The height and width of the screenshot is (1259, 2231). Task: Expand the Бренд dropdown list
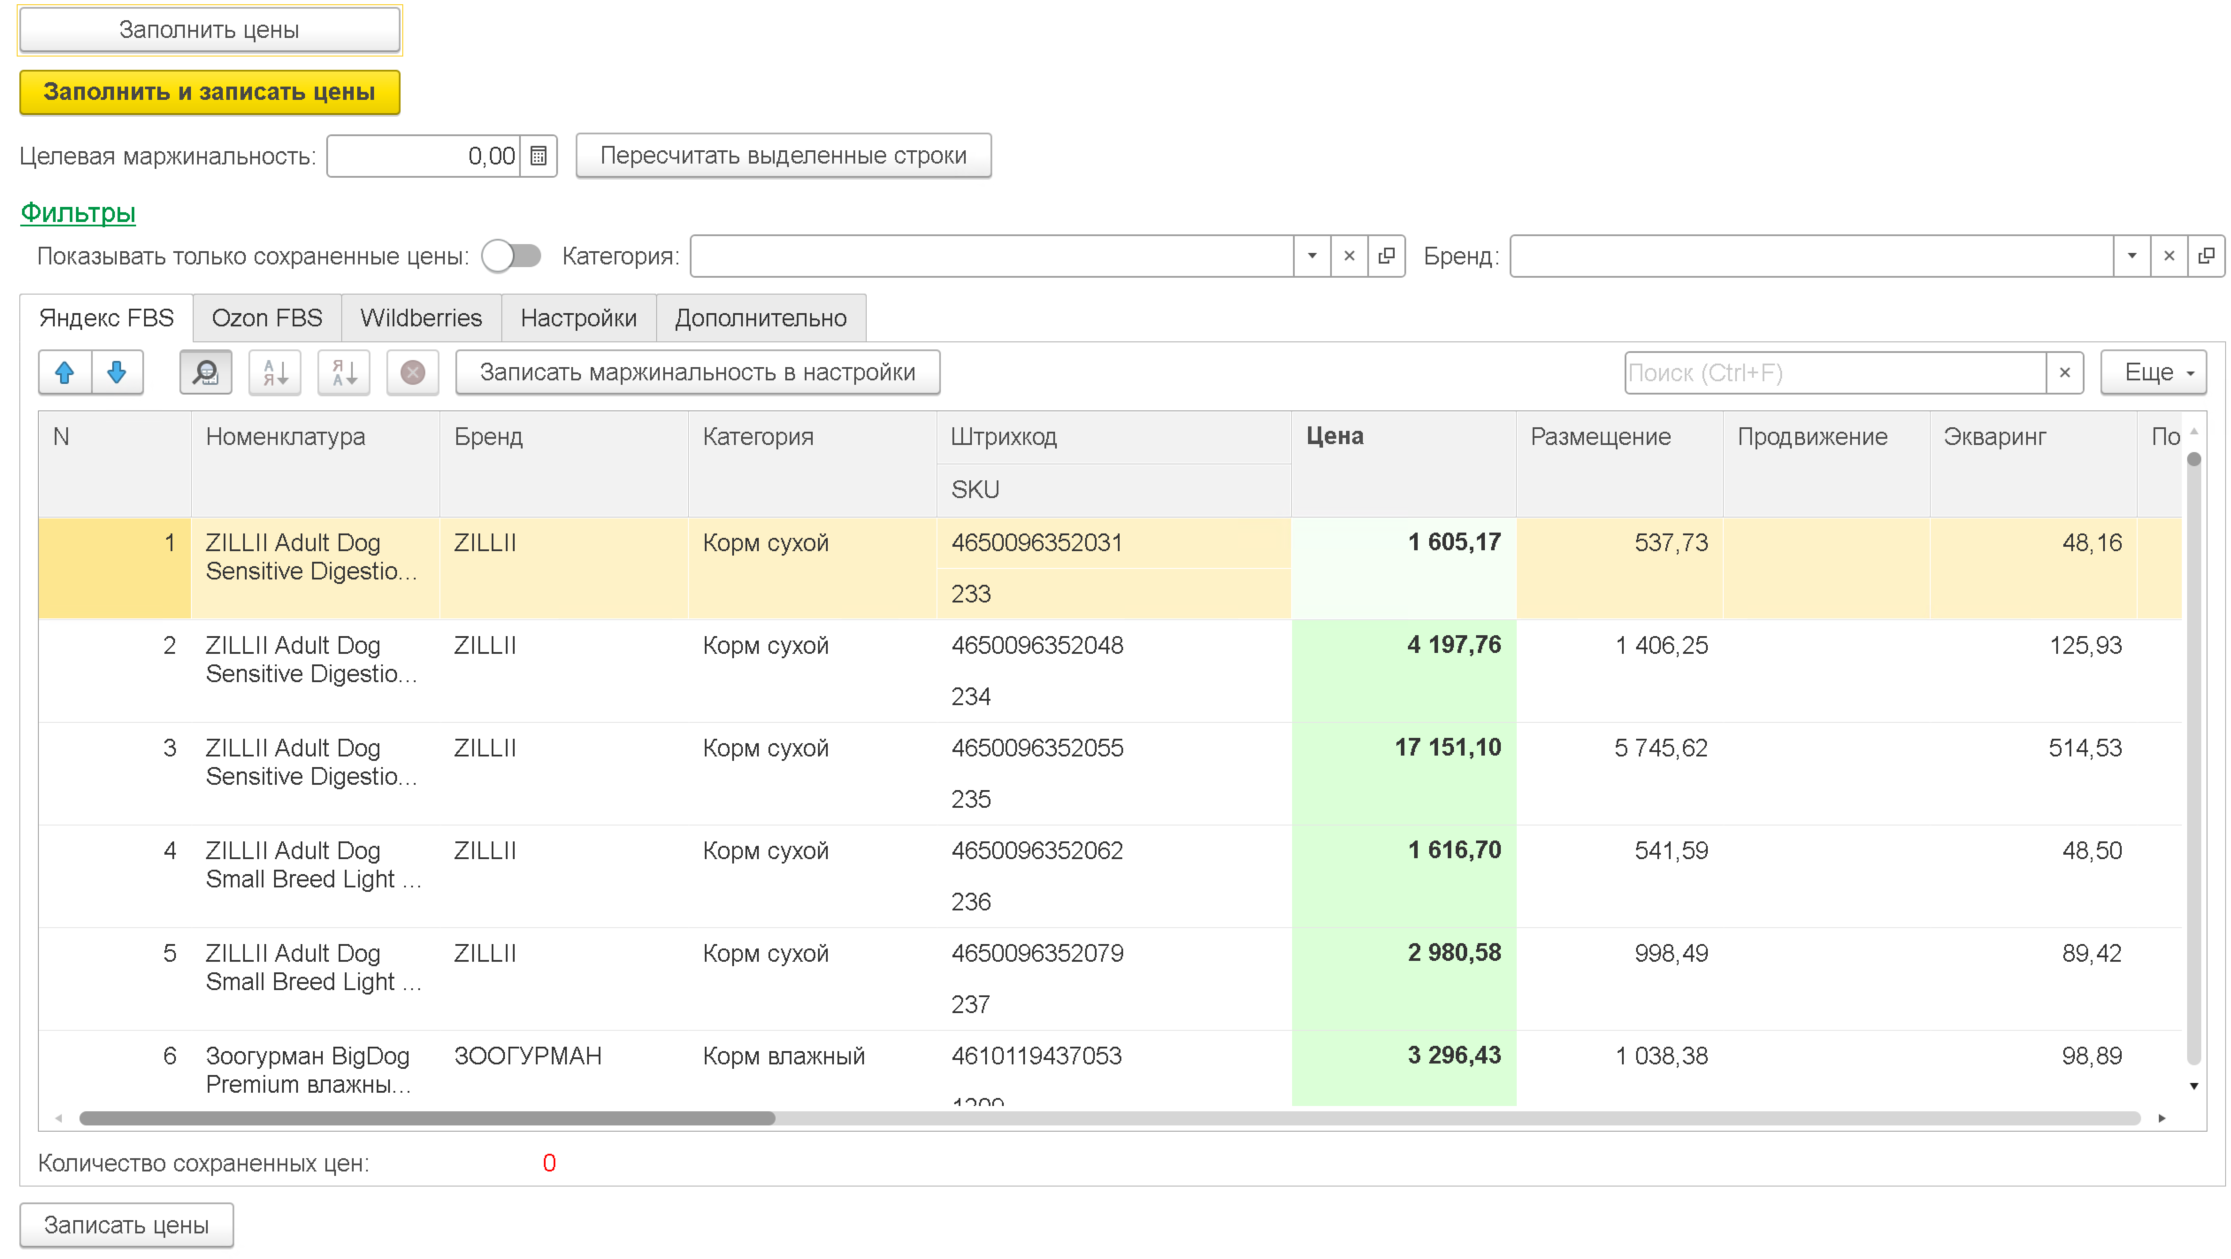(x=2131, y=256)
